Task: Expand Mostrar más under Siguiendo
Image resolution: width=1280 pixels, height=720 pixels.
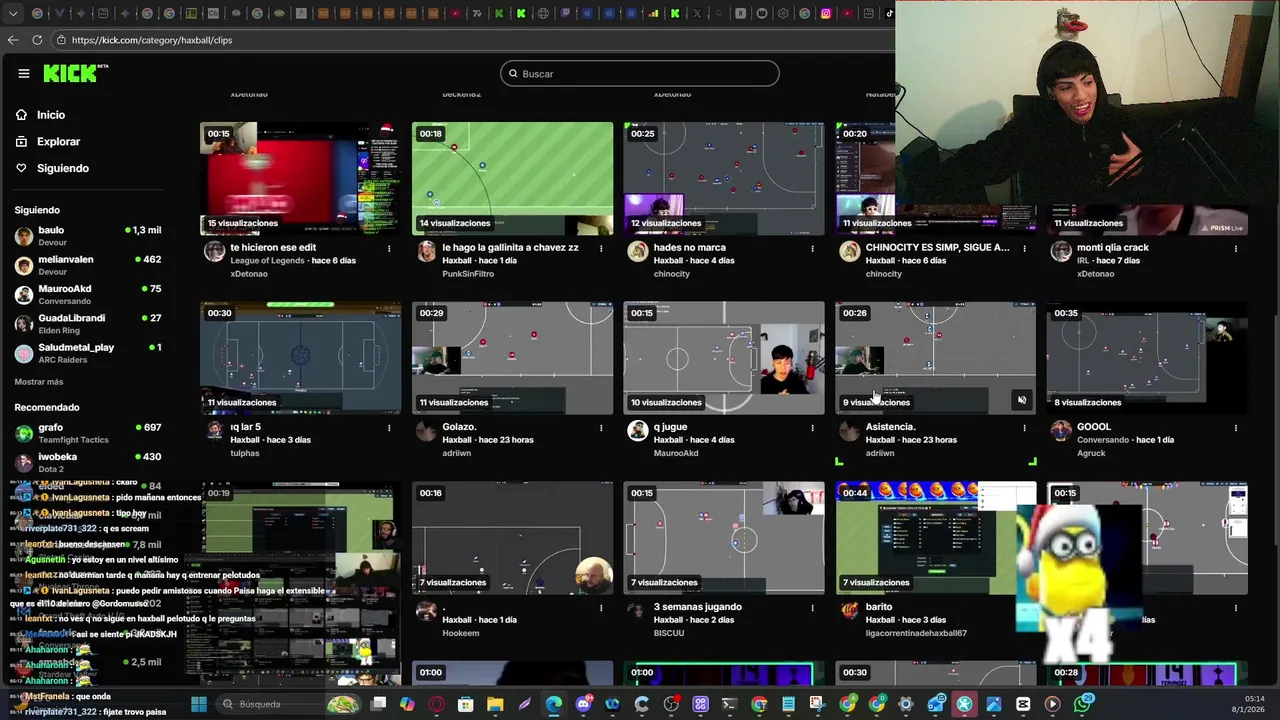Action: pyautogui.click(x=39, y=382)
